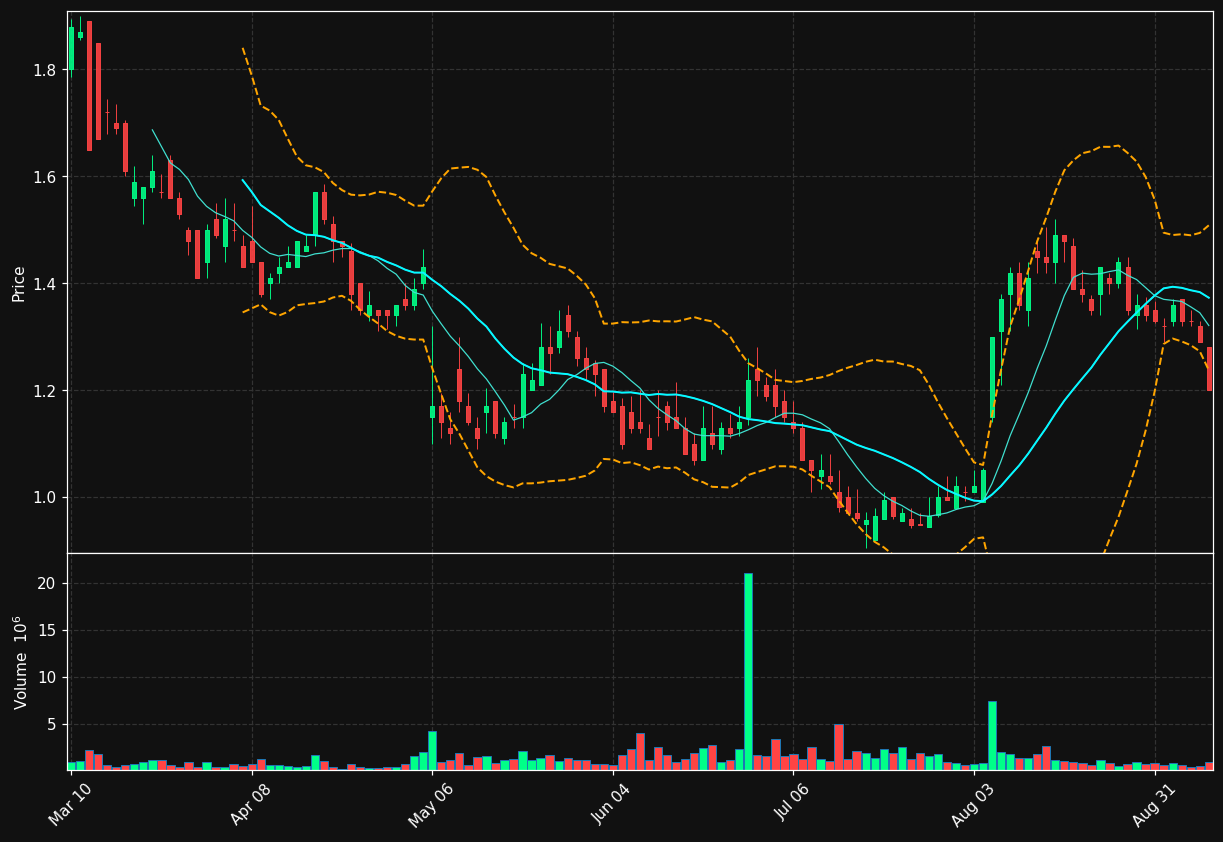Click the 1.6 price tick label
This screenshot has height=842, width=1223.
point(45,177)
